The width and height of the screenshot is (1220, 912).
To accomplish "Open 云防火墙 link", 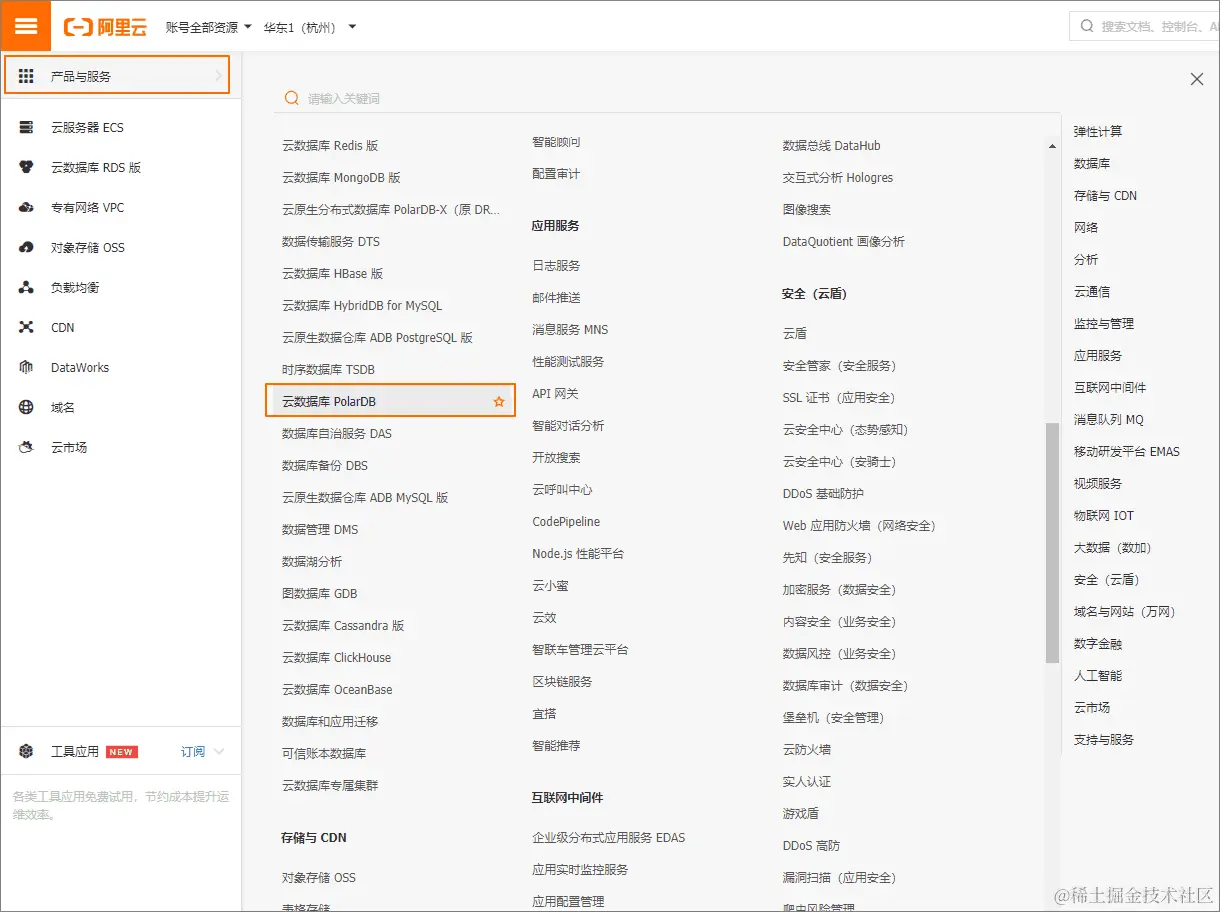I will click(x=806, y=749).
